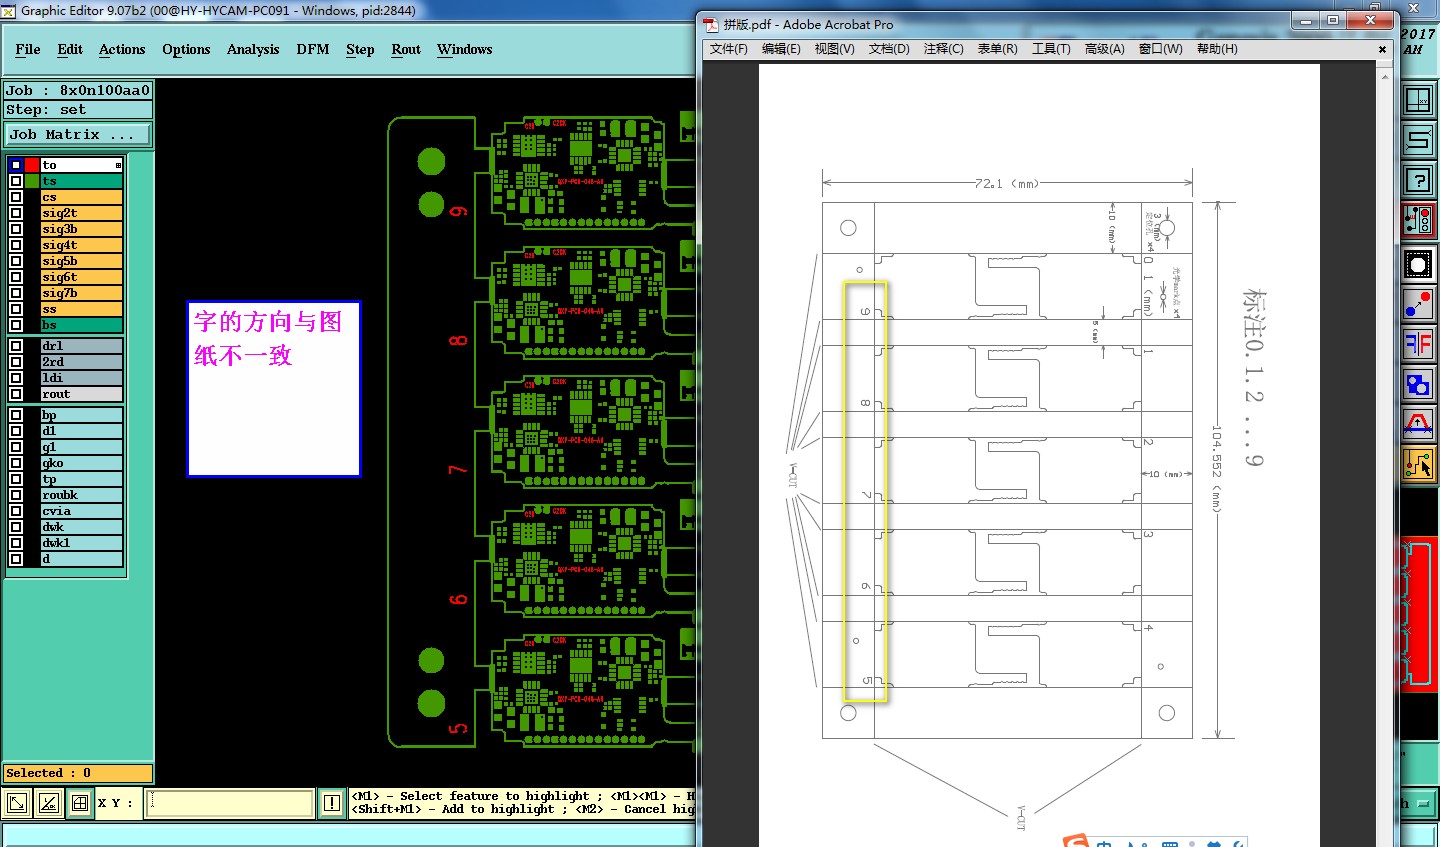
Task: Click into the XY coordinate input field
Action: [230, 803]
